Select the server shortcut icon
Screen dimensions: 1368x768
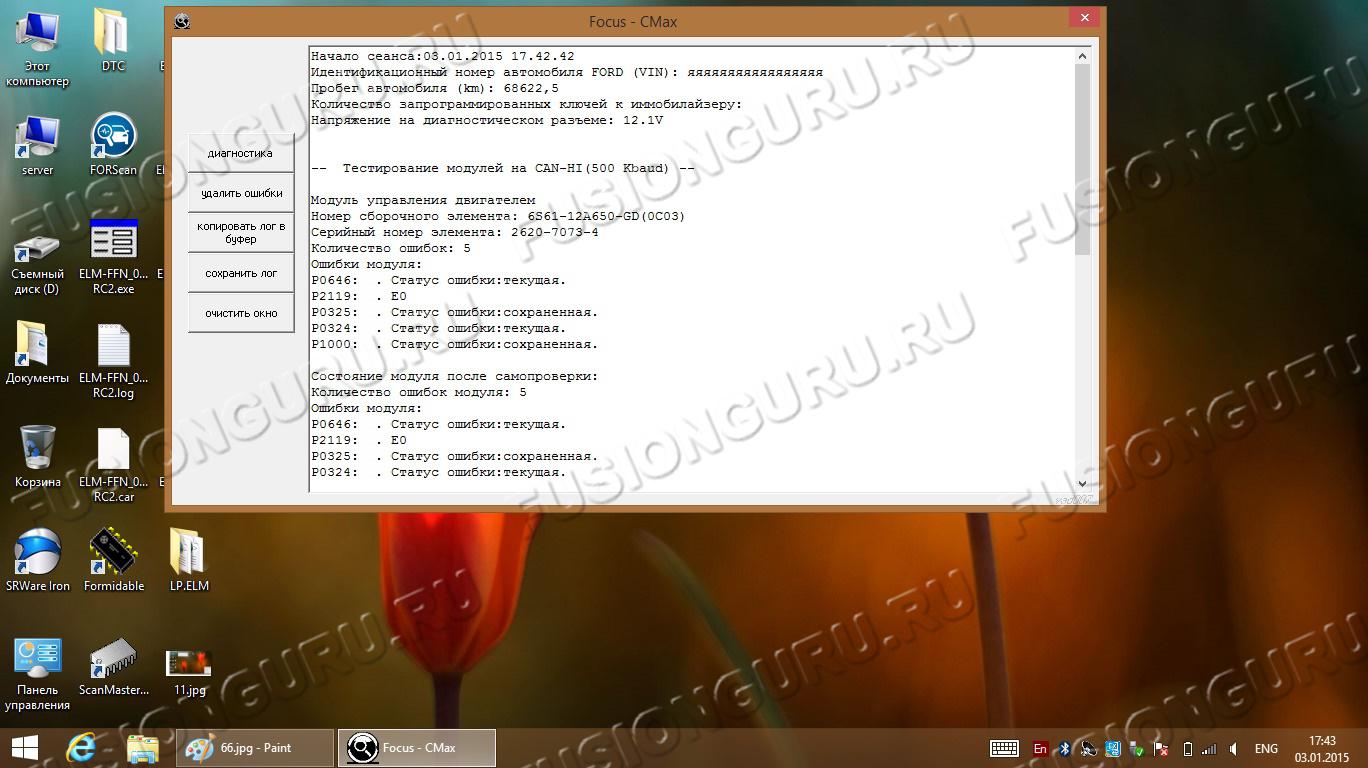pyautogui.click(x=37, y=145)
